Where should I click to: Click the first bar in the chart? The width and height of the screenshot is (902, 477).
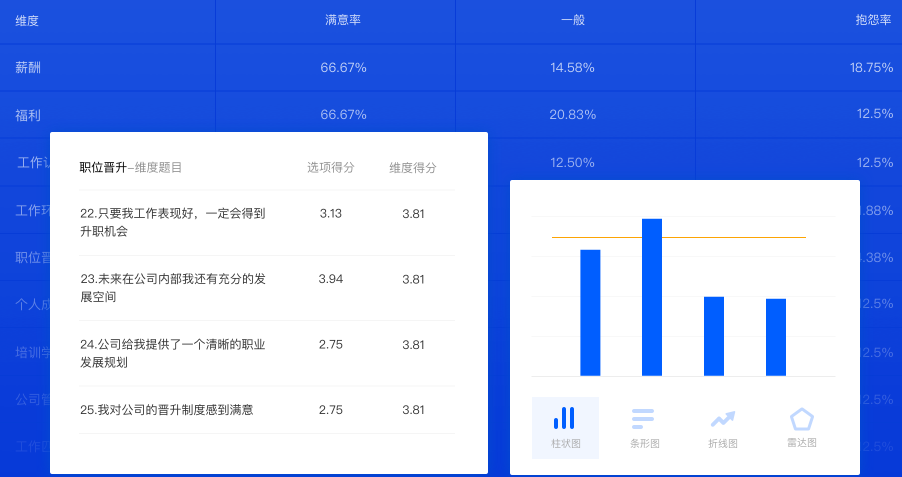[590, 313]
